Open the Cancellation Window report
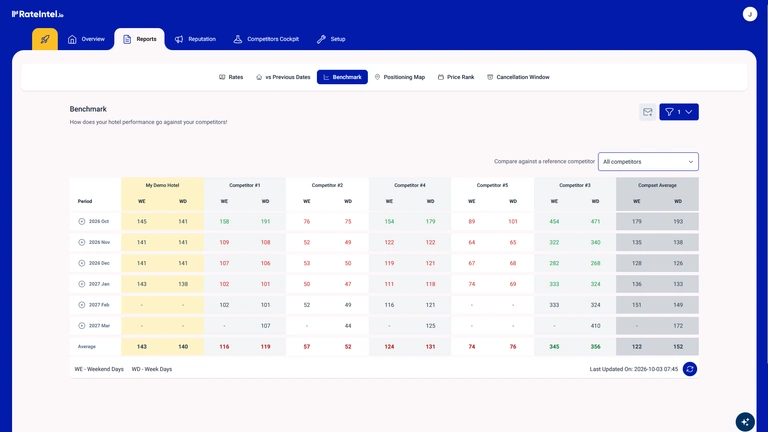This screenshot has width=768, height=432. [518, 77]
